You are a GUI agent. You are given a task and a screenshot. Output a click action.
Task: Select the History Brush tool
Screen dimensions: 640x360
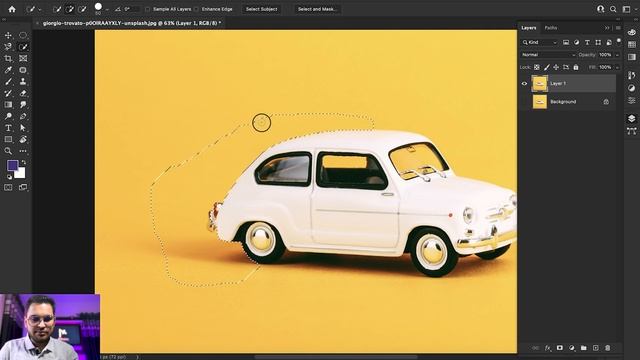tap(8, 93)
